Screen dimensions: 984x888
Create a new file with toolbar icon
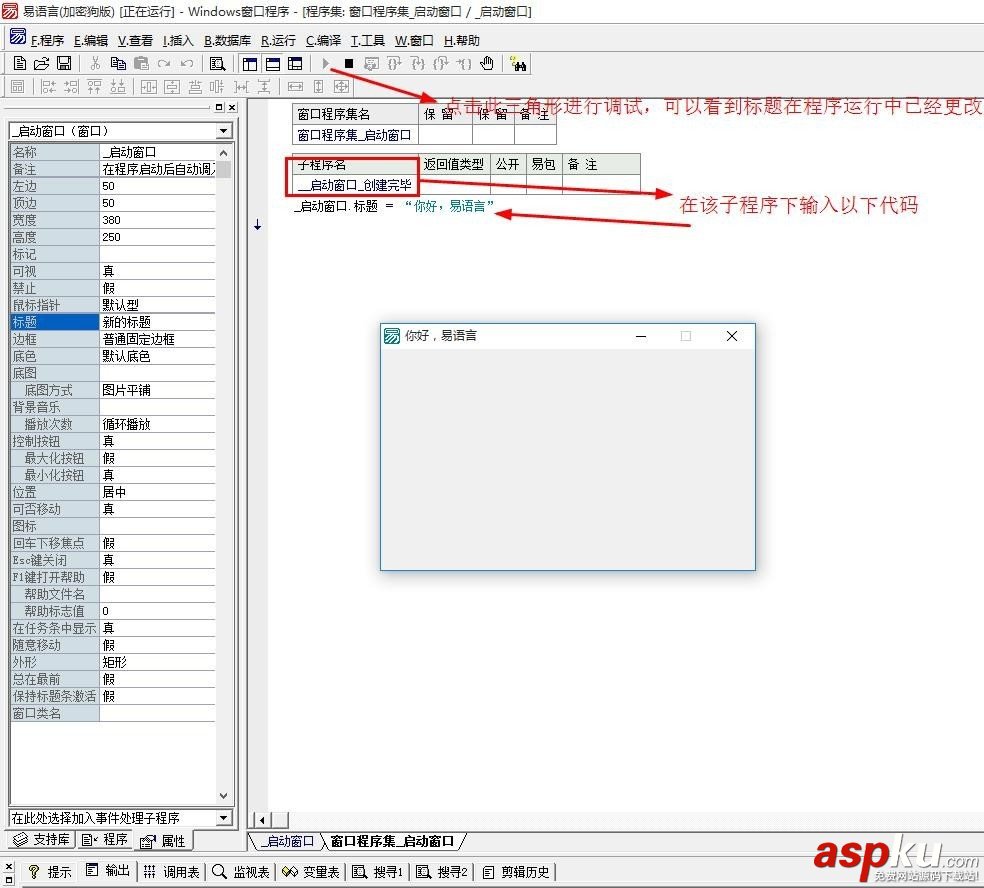tap(19, 63)
